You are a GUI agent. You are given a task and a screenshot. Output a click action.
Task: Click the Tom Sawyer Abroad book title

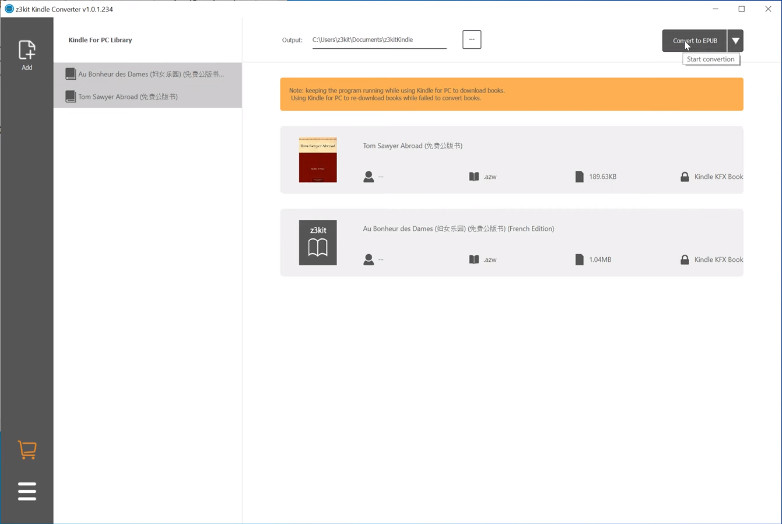tap(412, 146)
